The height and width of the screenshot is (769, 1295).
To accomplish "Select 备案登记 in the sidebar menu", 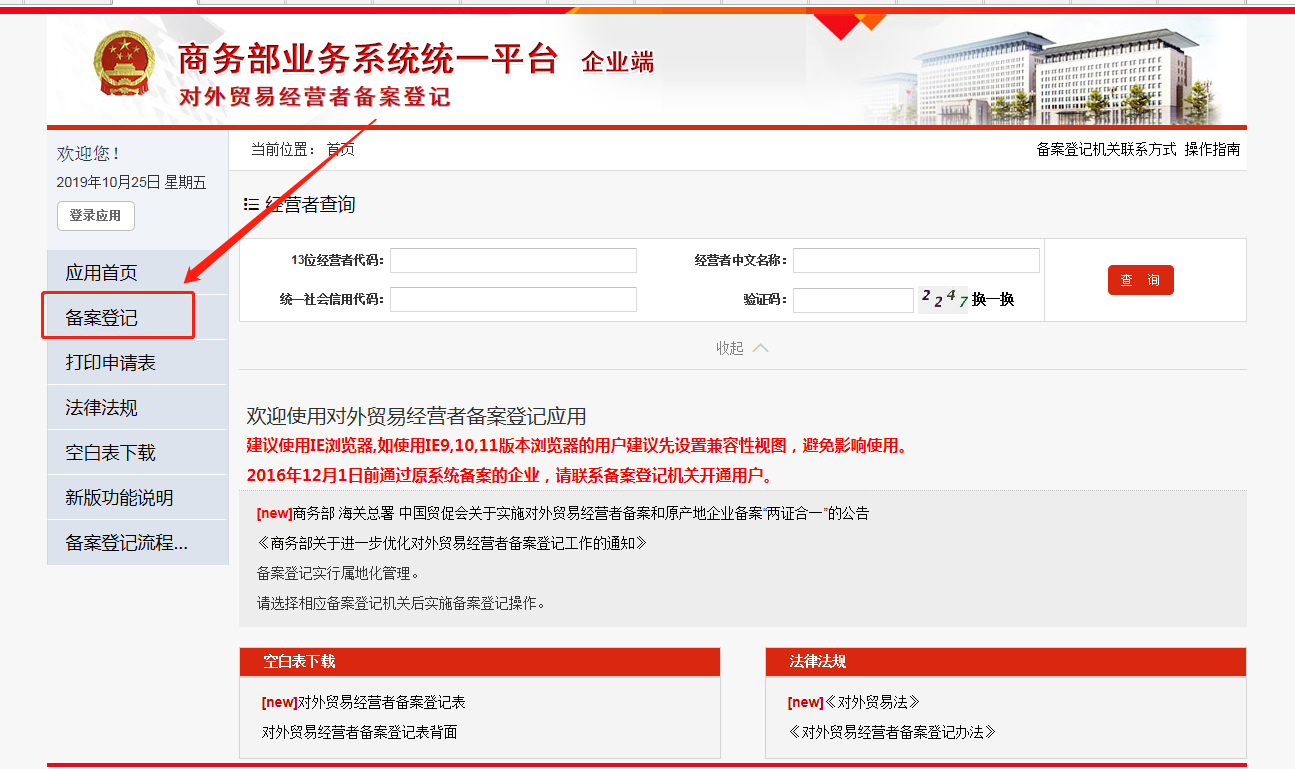I will [x=102, y=318].
